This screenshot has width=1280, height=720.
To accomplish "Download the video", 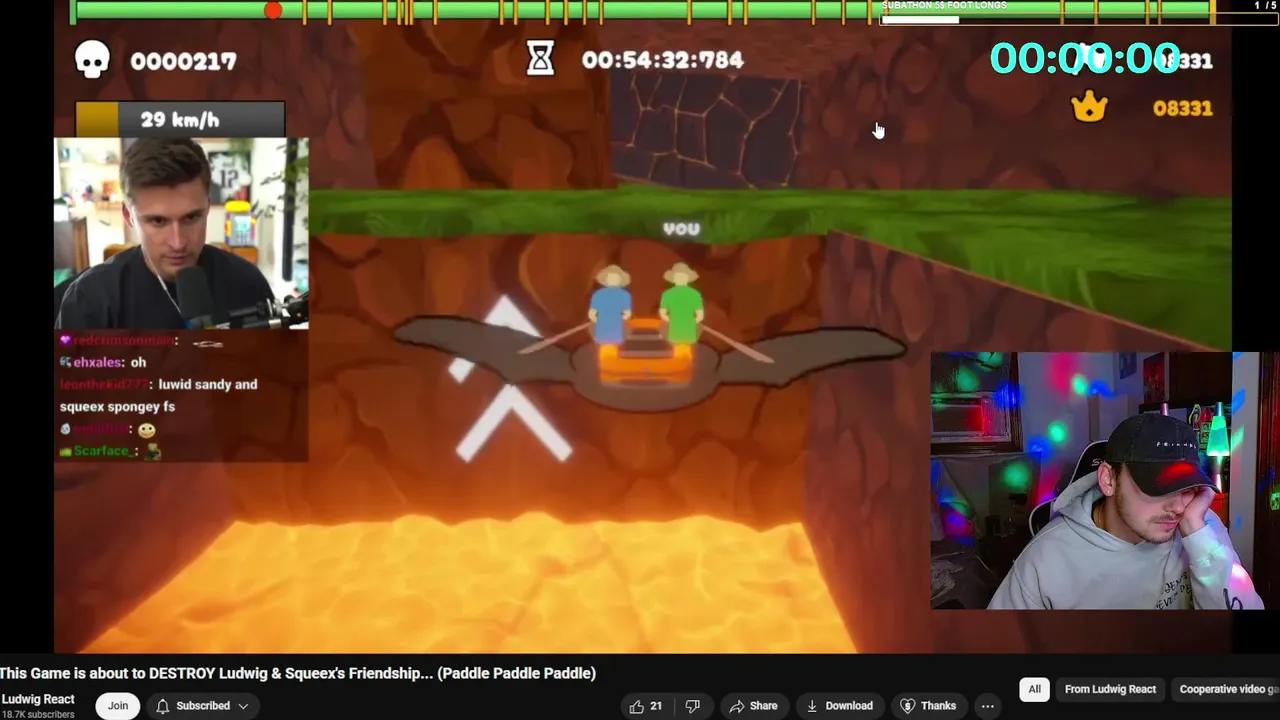I will click(839, 706).
